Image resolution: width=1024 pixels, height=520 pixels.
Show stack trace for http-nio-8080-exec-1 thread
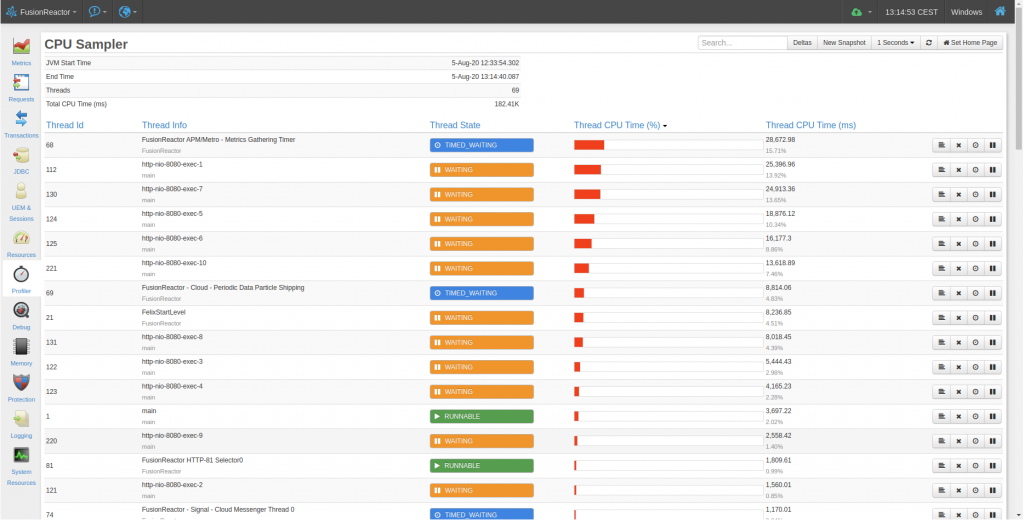click(x=942, y=170)
